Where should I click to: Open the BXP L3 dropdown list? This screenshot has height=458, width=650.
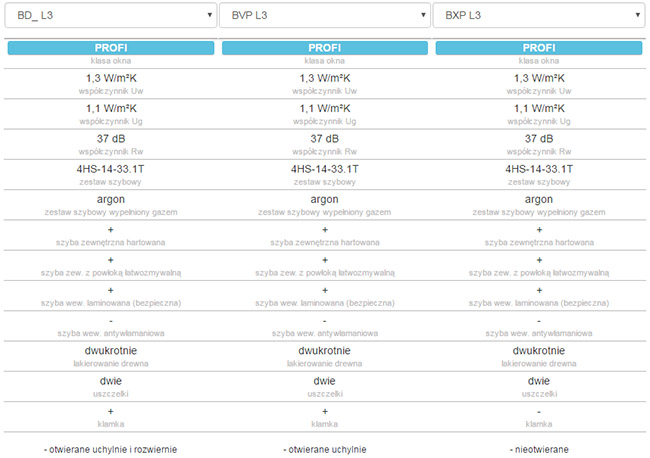tap(538, 15)
